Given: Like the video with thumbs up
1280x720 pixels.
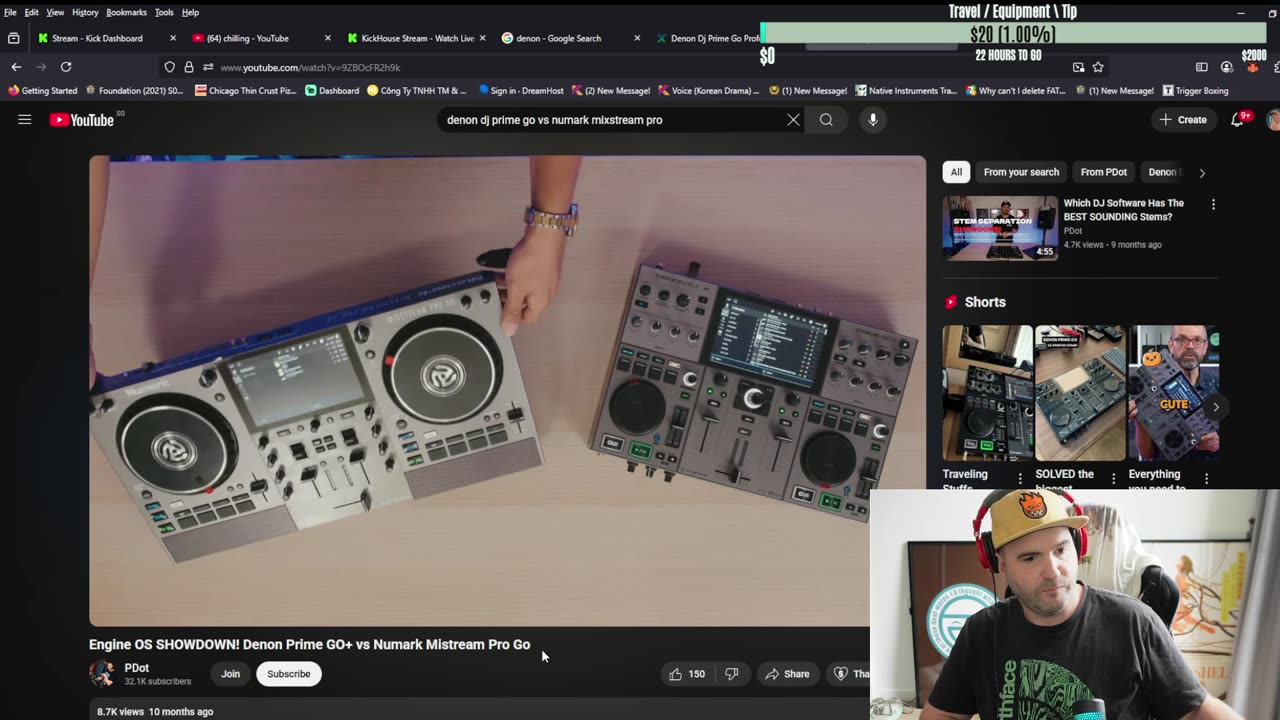Looking at the screenshot, I should click(x=686, y=674).
